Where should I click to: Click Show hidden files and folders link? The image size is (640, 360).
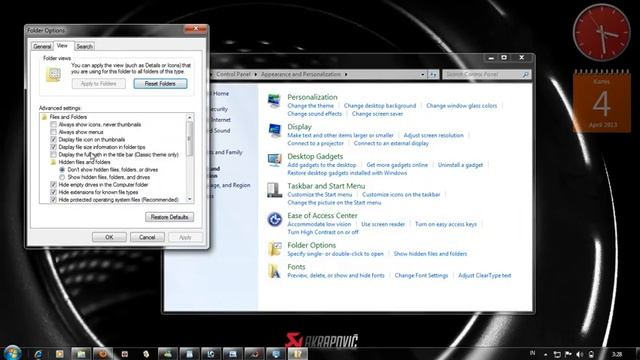coord(430,254)
